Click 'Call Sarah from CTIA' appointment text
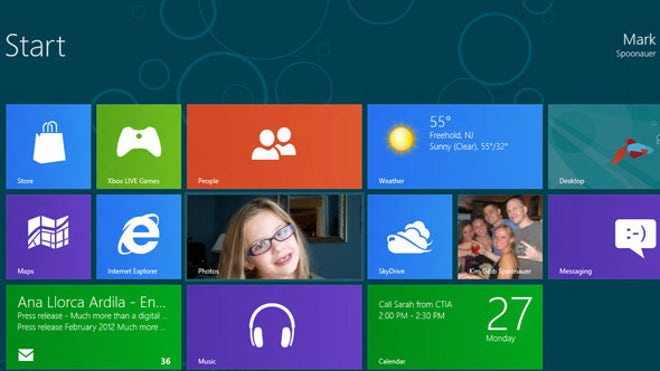The image size is (660, 371). click(x=415, y=304)
